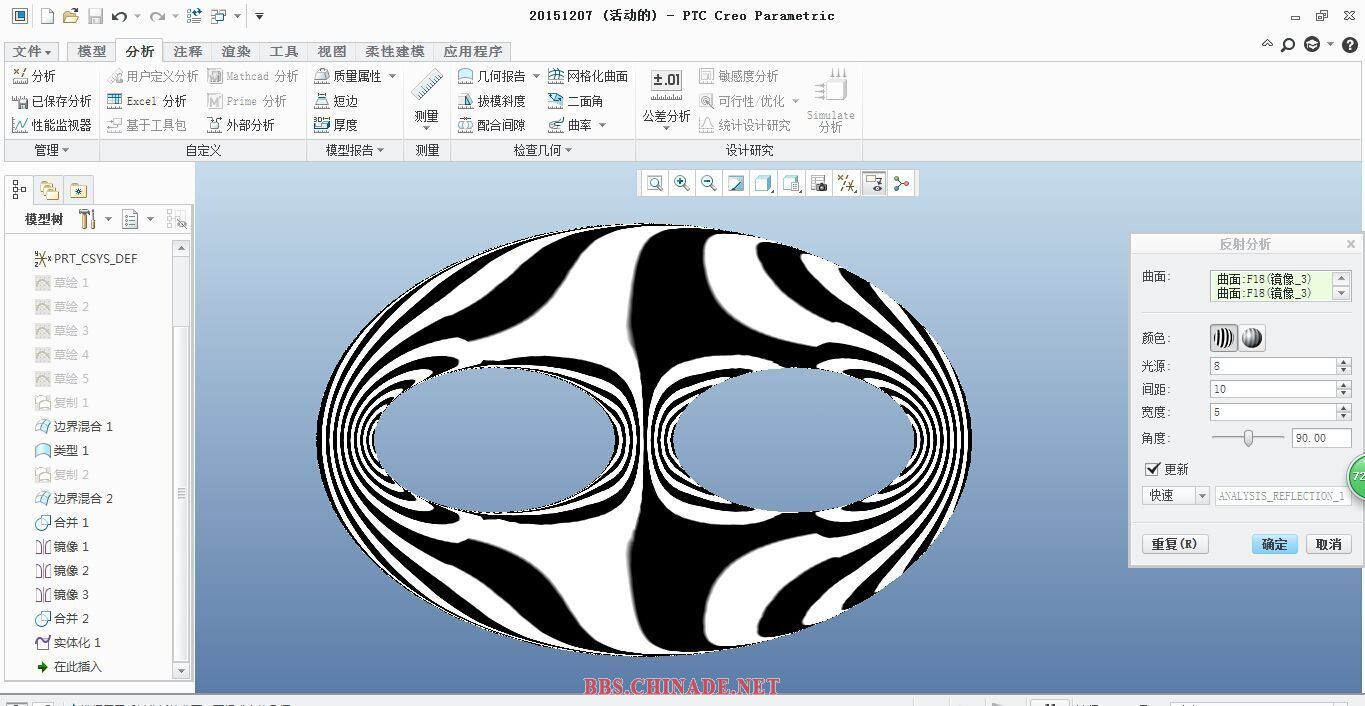The width and height of the screenshot is (1365, 706).
Task: Open 已保存分析 saved analysis
Action: (51, 101)
